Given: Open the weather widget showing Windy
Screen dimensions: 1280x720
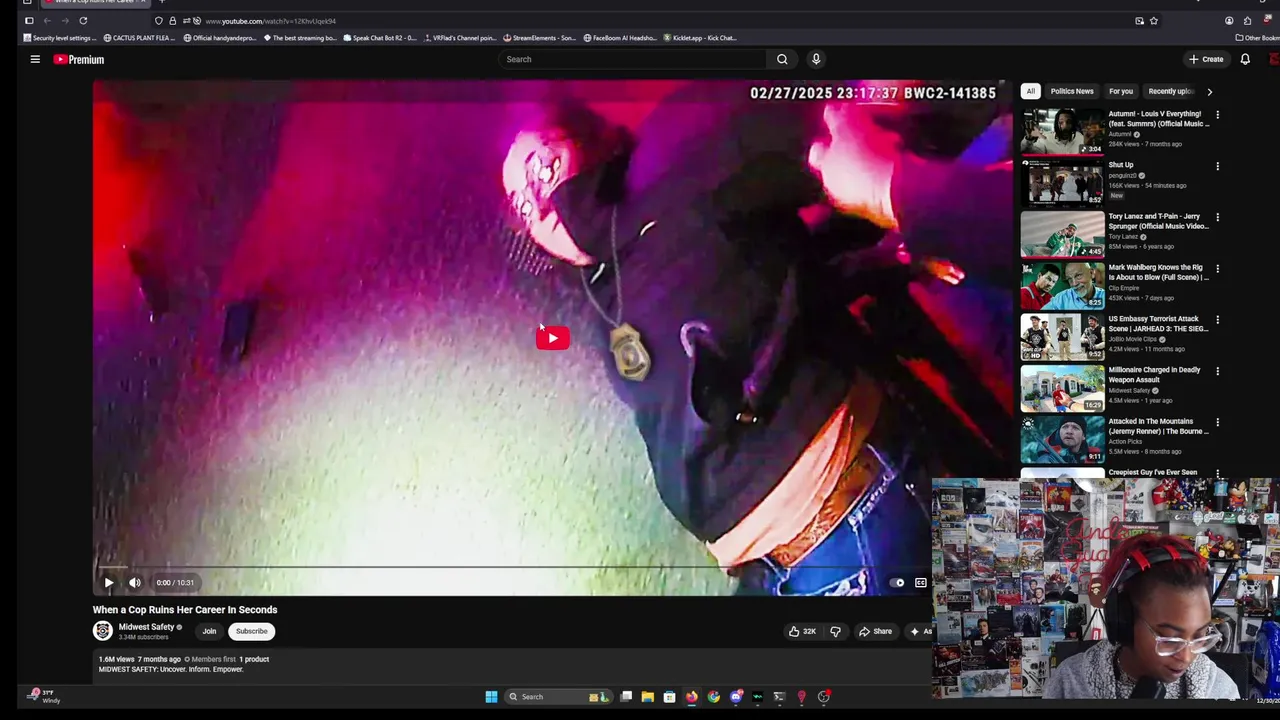Looking at the screenshot, I should point(43,696).
